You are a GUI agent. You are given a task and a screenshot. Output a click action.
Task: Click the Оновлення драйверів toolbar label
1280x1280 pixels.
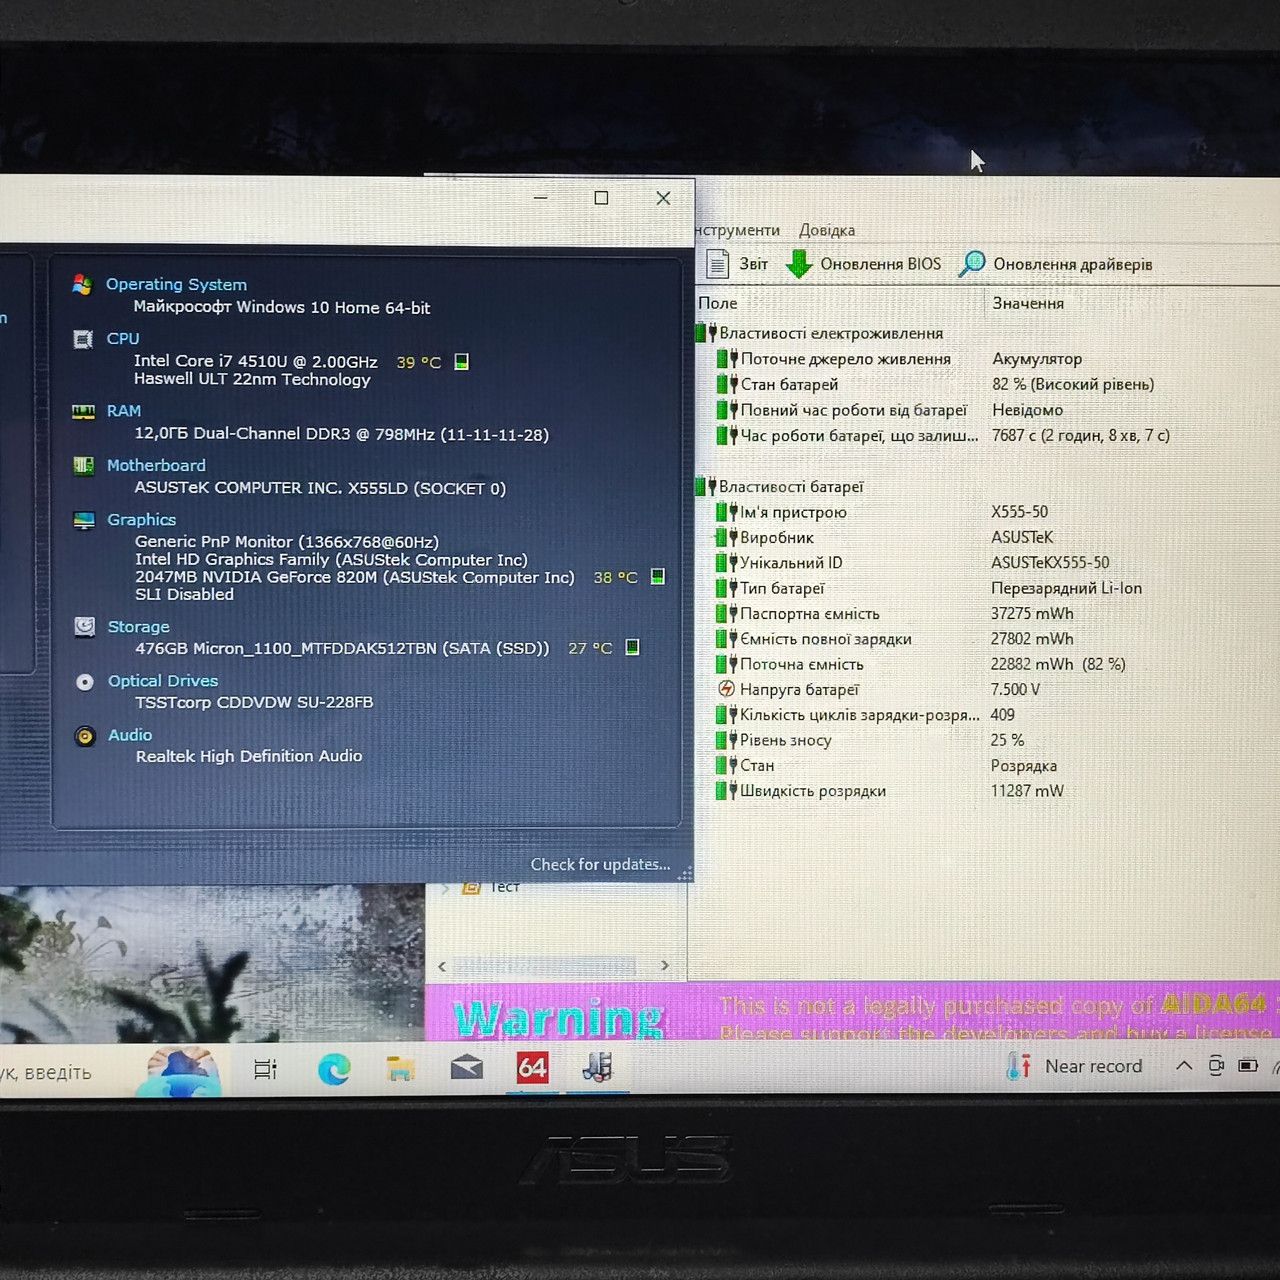click(1073, 264)
